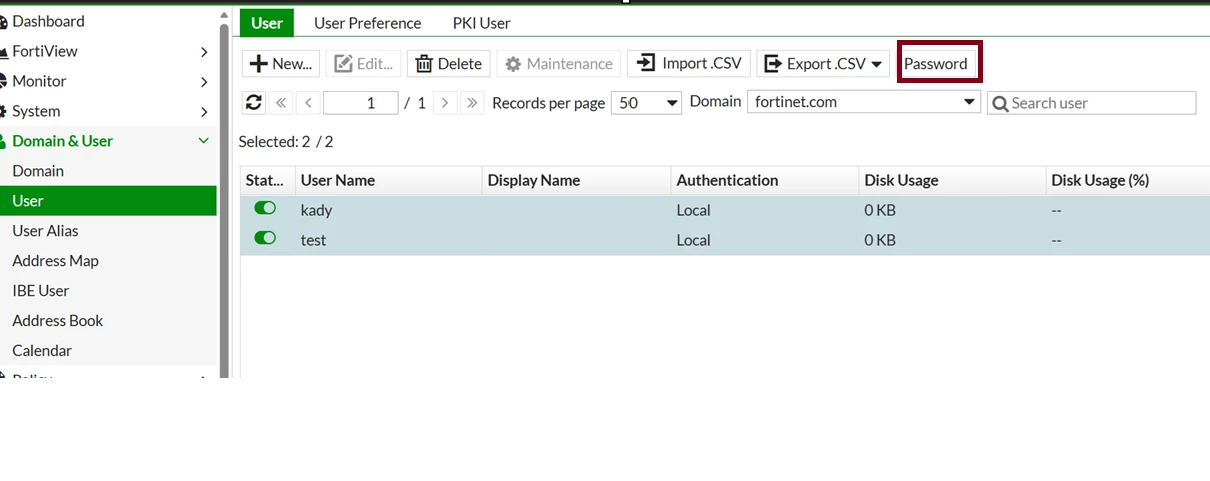
Task: Click the System sidebar item
Action: tap(36, 111)
